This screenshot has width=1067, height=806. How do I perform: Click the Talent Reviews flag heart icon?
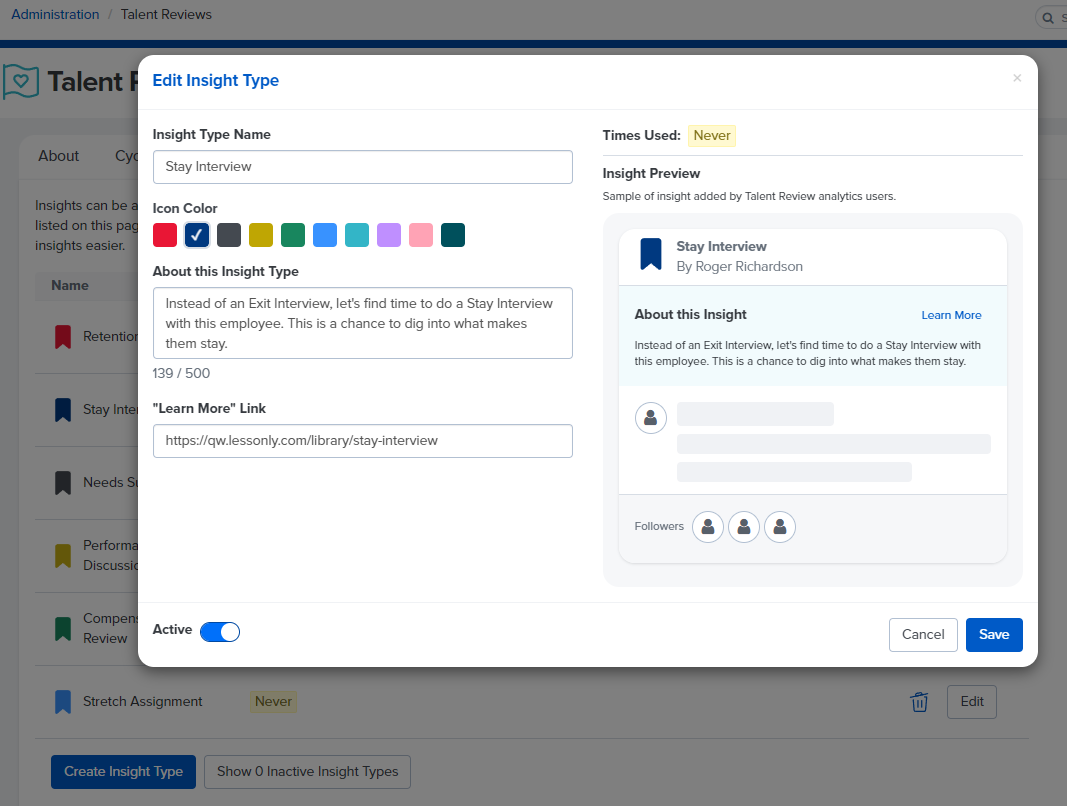coord(20,82)
